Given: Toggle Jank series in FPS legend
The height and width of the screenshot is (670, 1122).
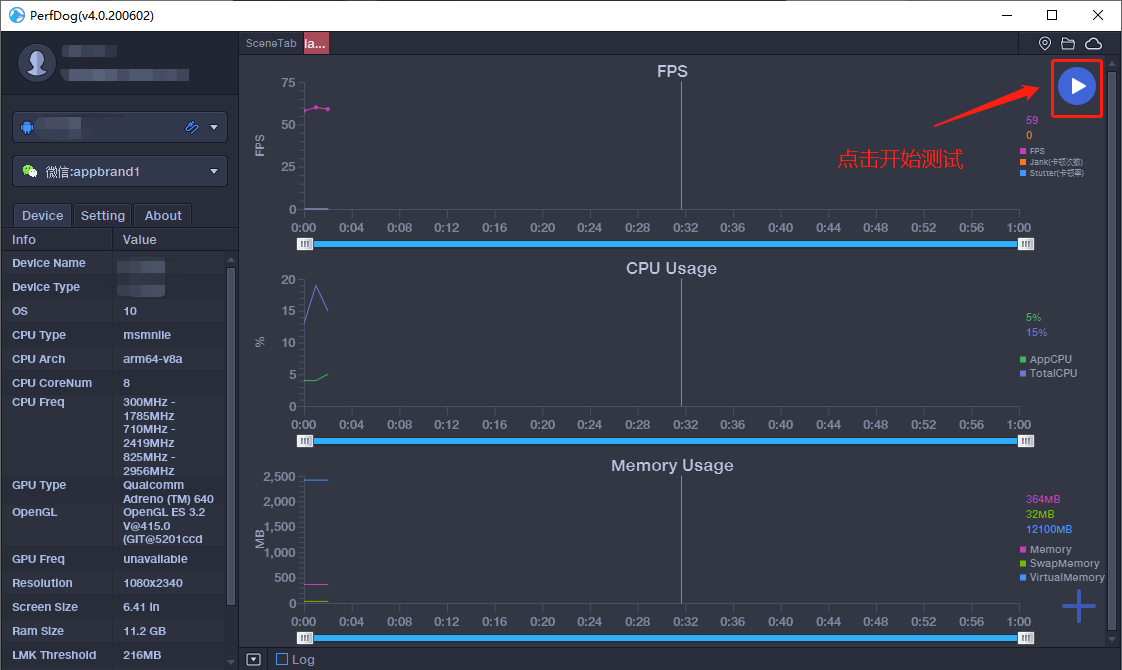Looking at the screenshot, I should tap(1050, 162).
